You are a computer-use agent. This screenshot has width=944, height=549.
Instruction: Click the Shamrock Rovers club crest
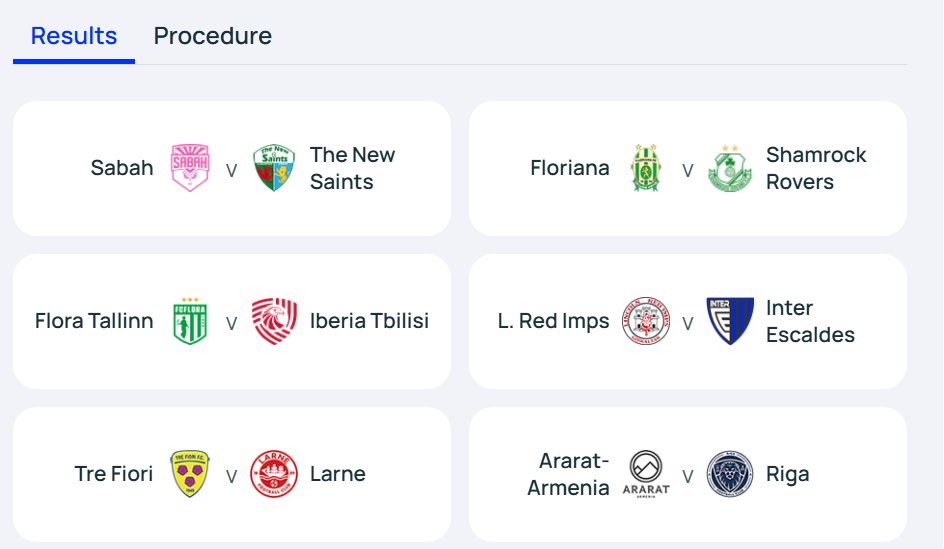730,168
